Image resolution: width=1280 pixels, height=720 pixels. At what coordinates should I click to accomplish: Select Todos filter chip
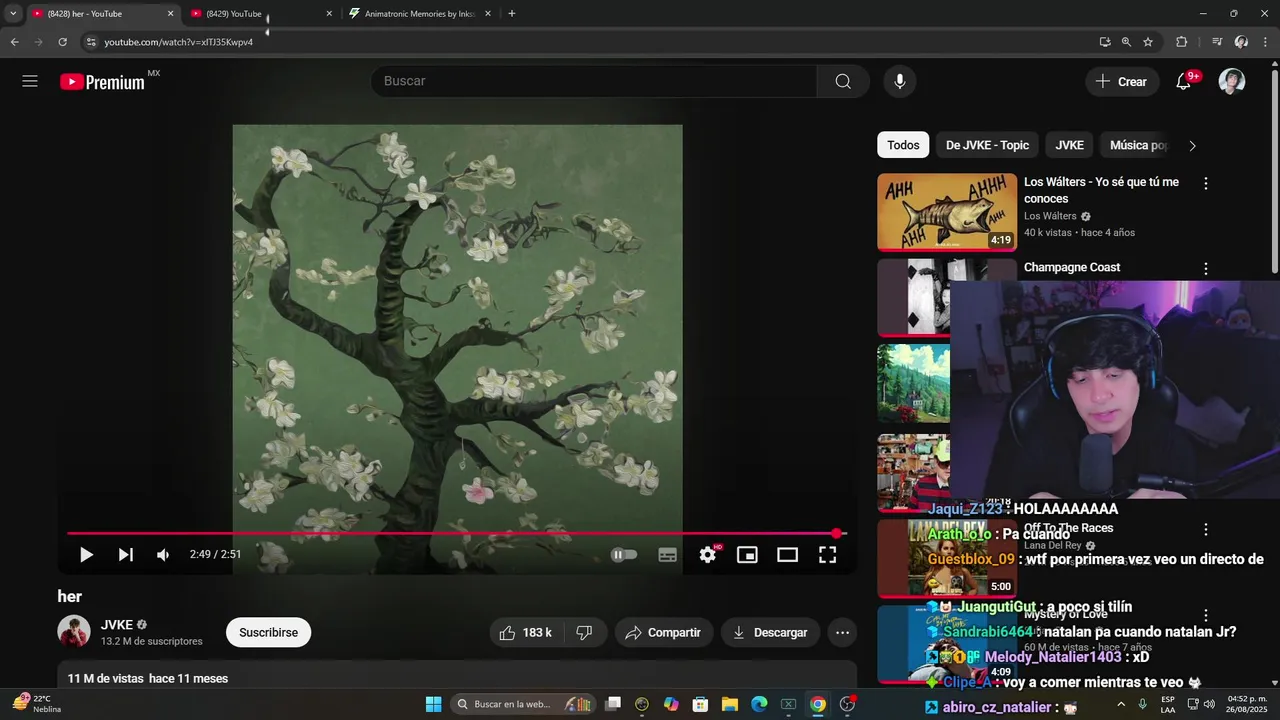click(903, 145)
